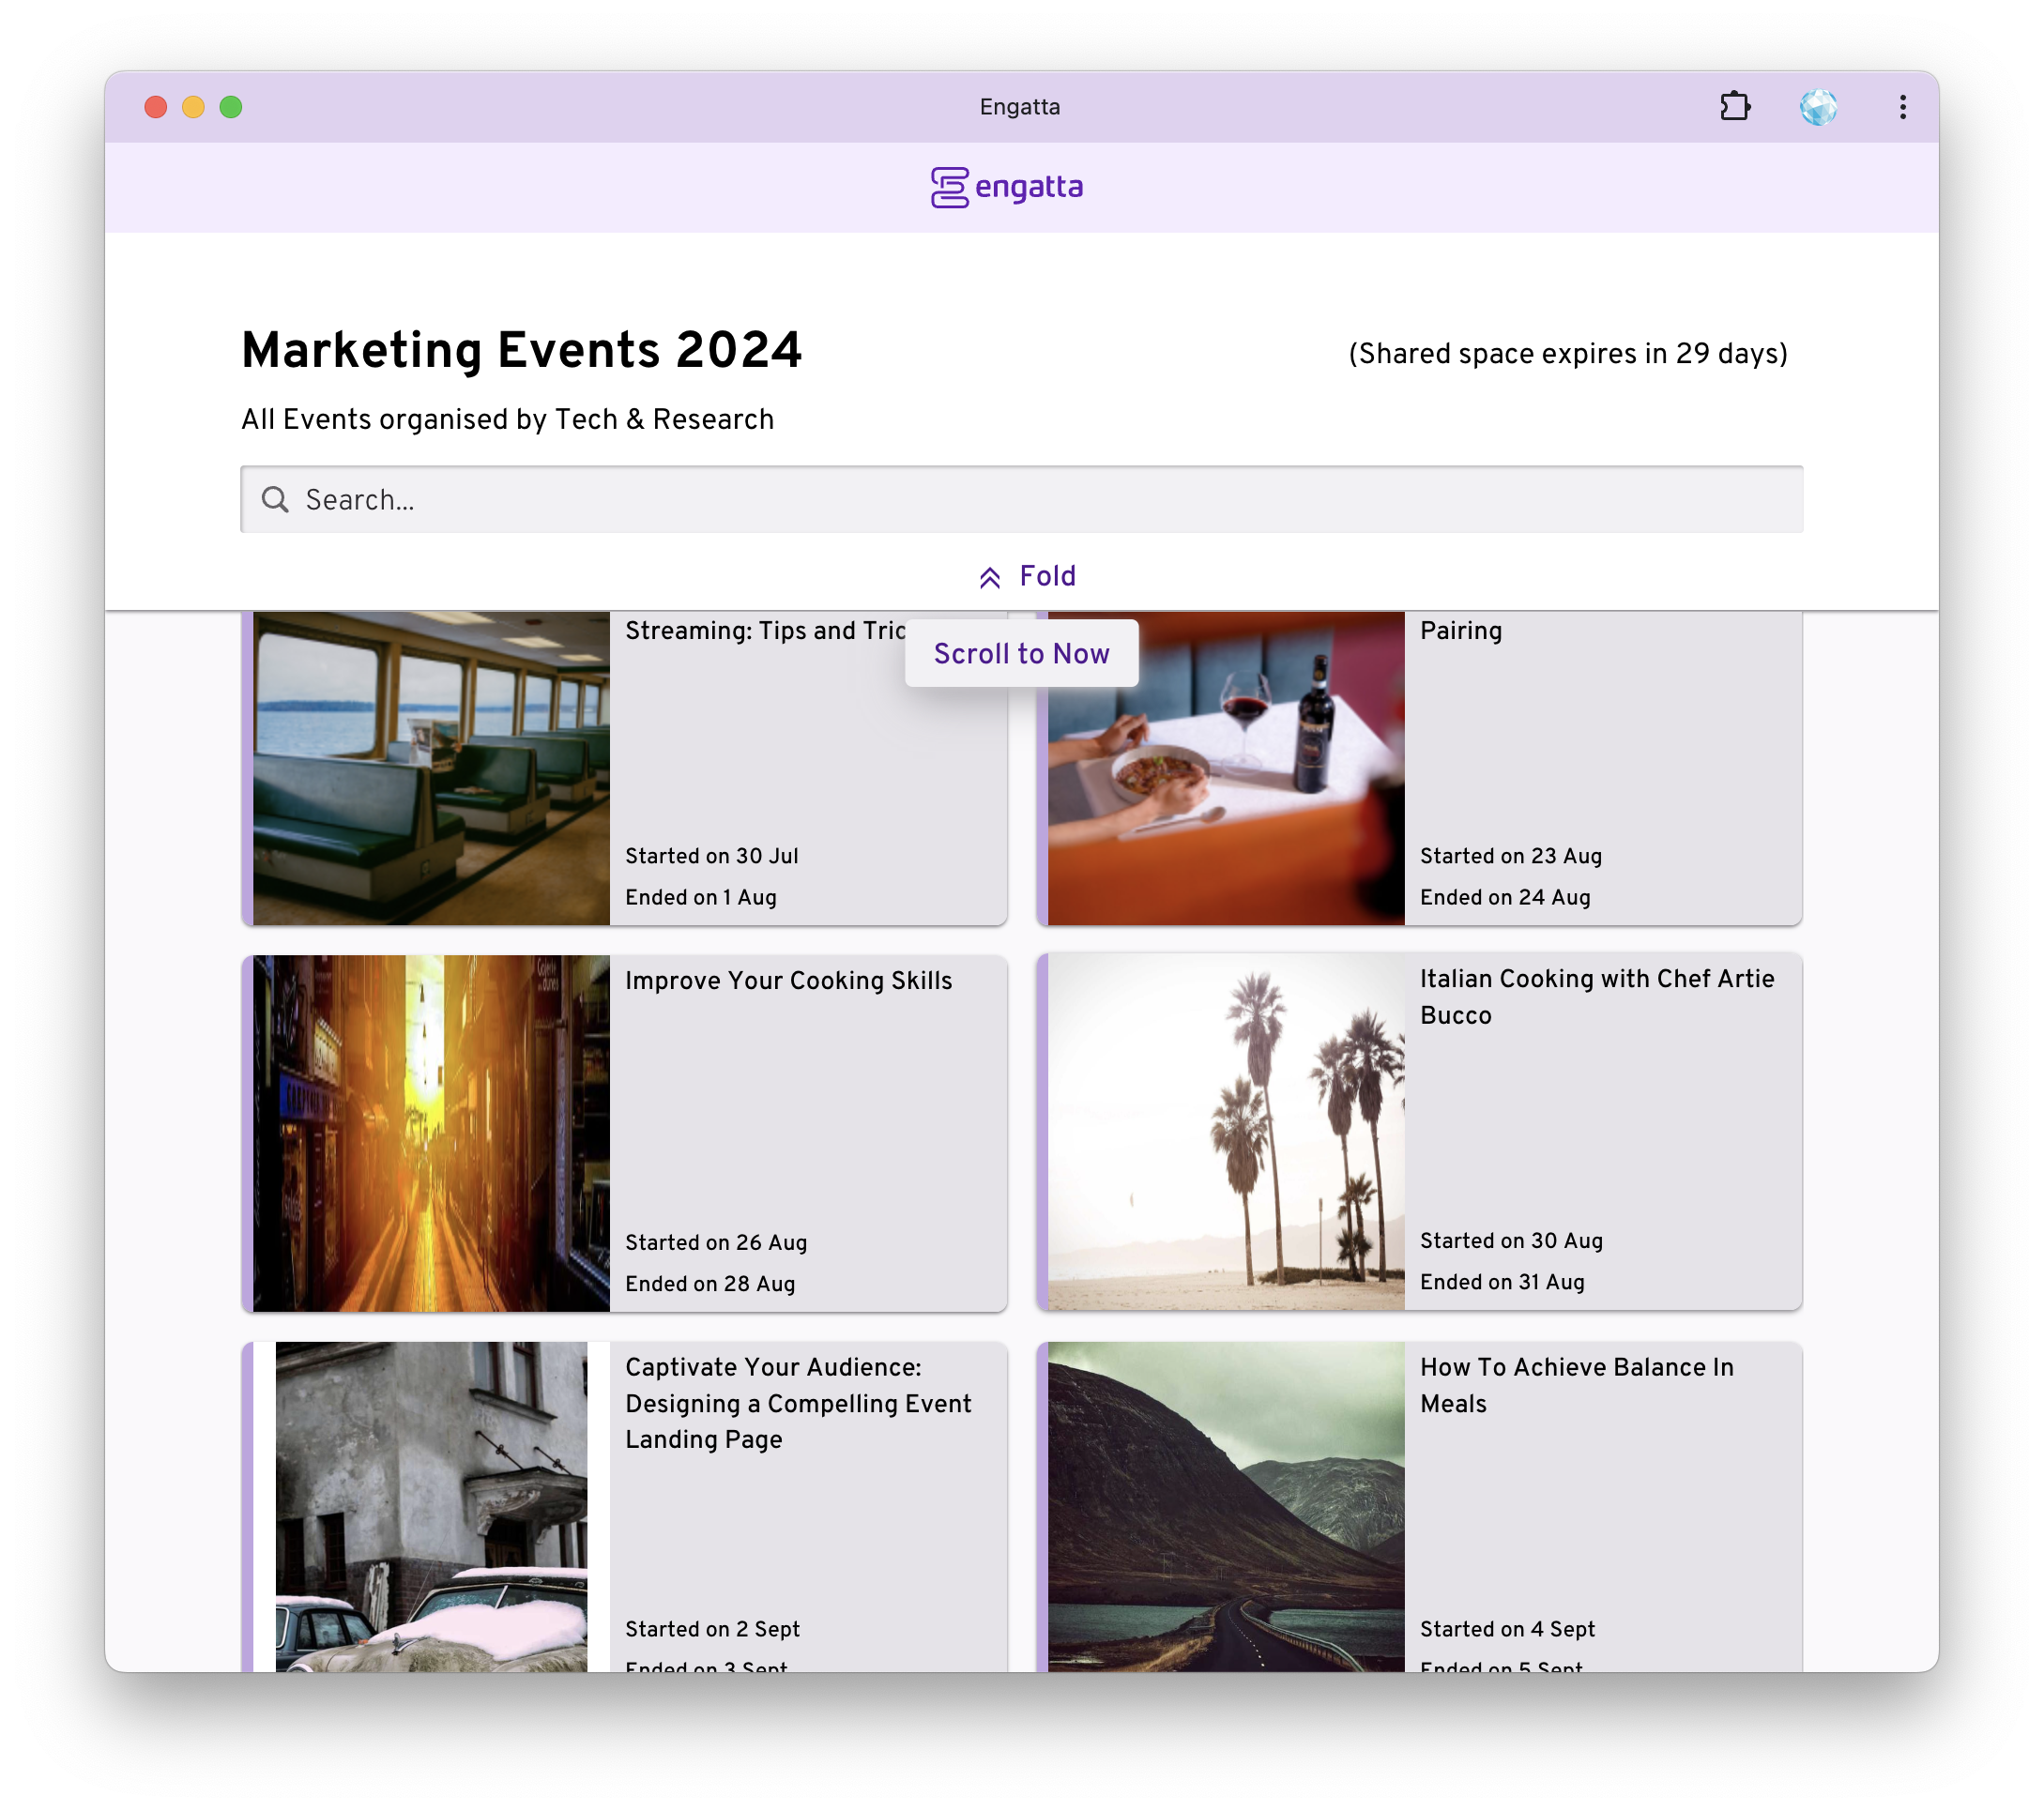Open ferry interior event thumbnail
This screenshot has height=1811, width=2044.
tap(431, 768)
